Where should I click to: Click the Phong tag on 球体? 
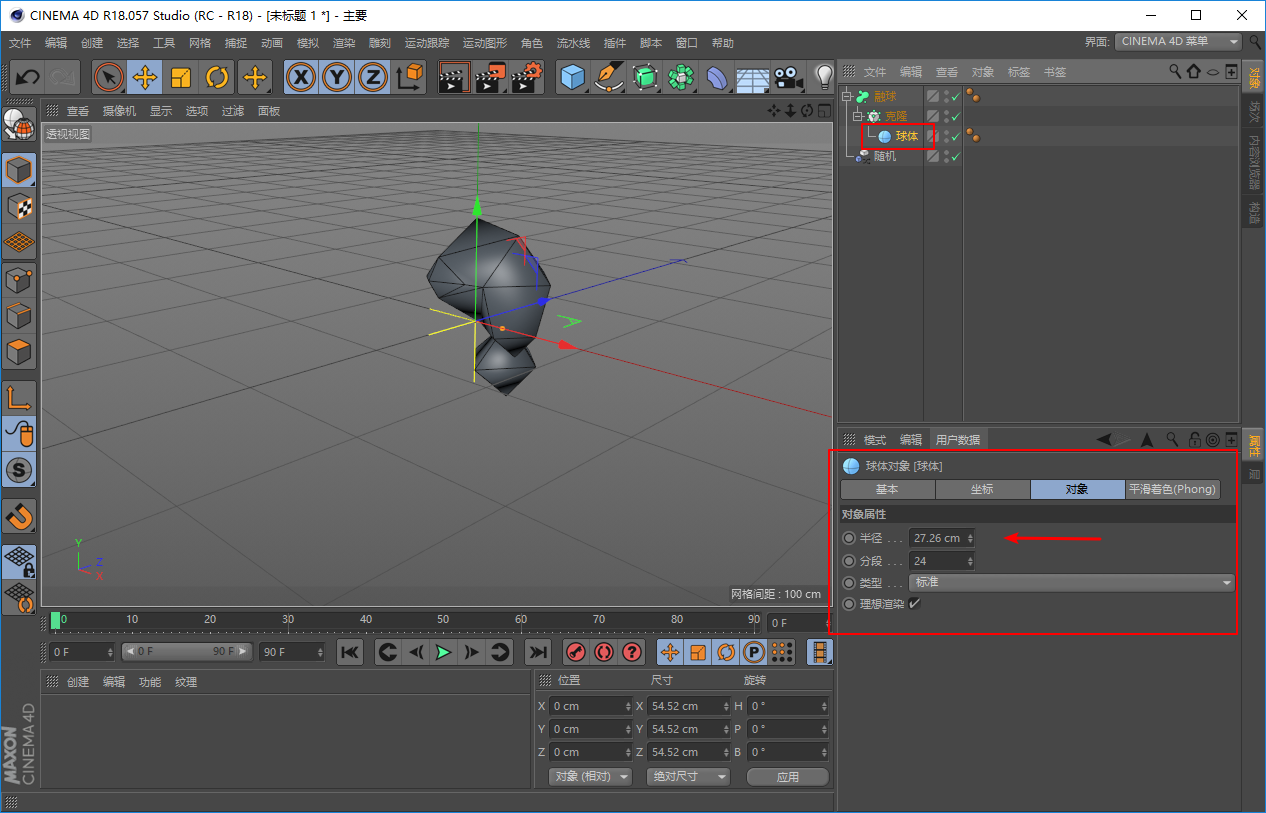972,136
